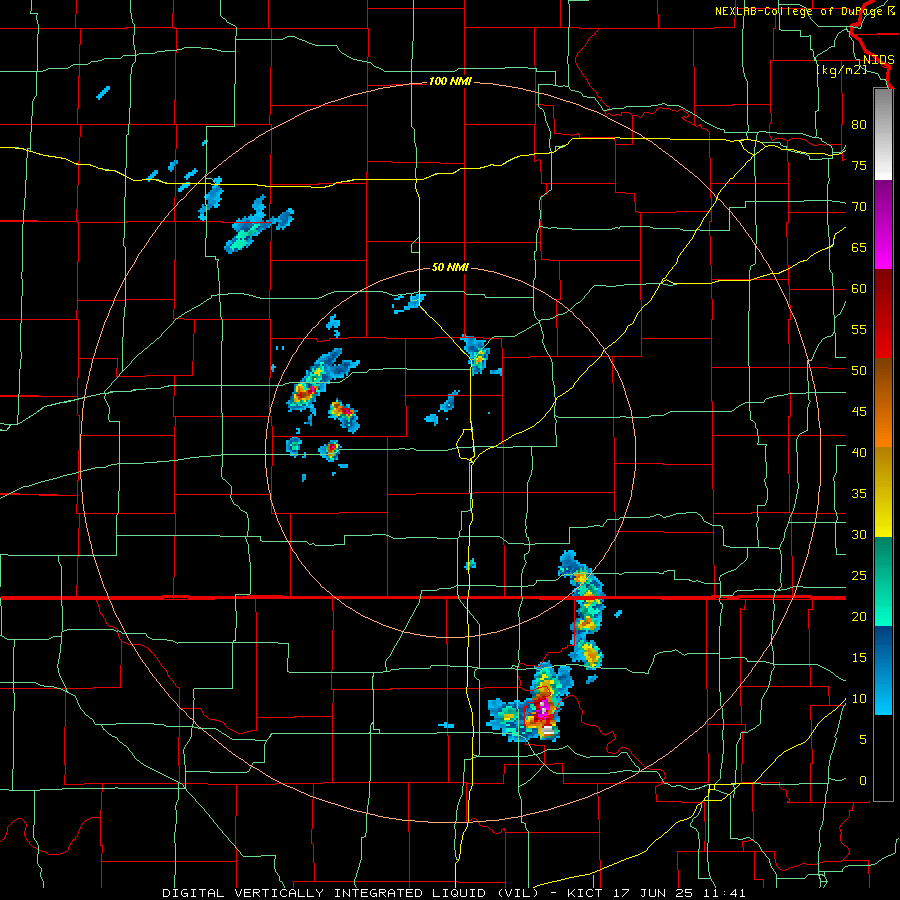Click the "50 NMI" range ring label
900x900 pixels.
pos(450,267)
